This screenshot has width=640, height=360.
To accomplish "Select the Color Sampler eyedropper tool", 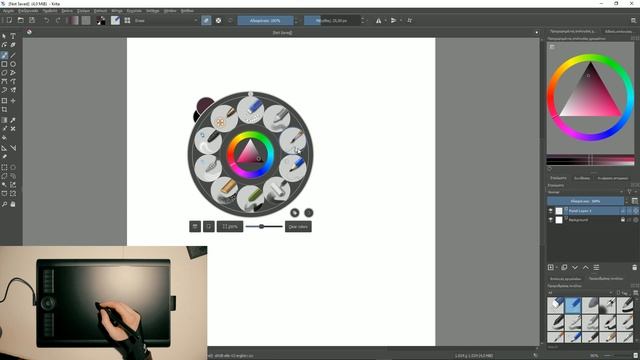I will pyautogui.click(x=13, y=120).
